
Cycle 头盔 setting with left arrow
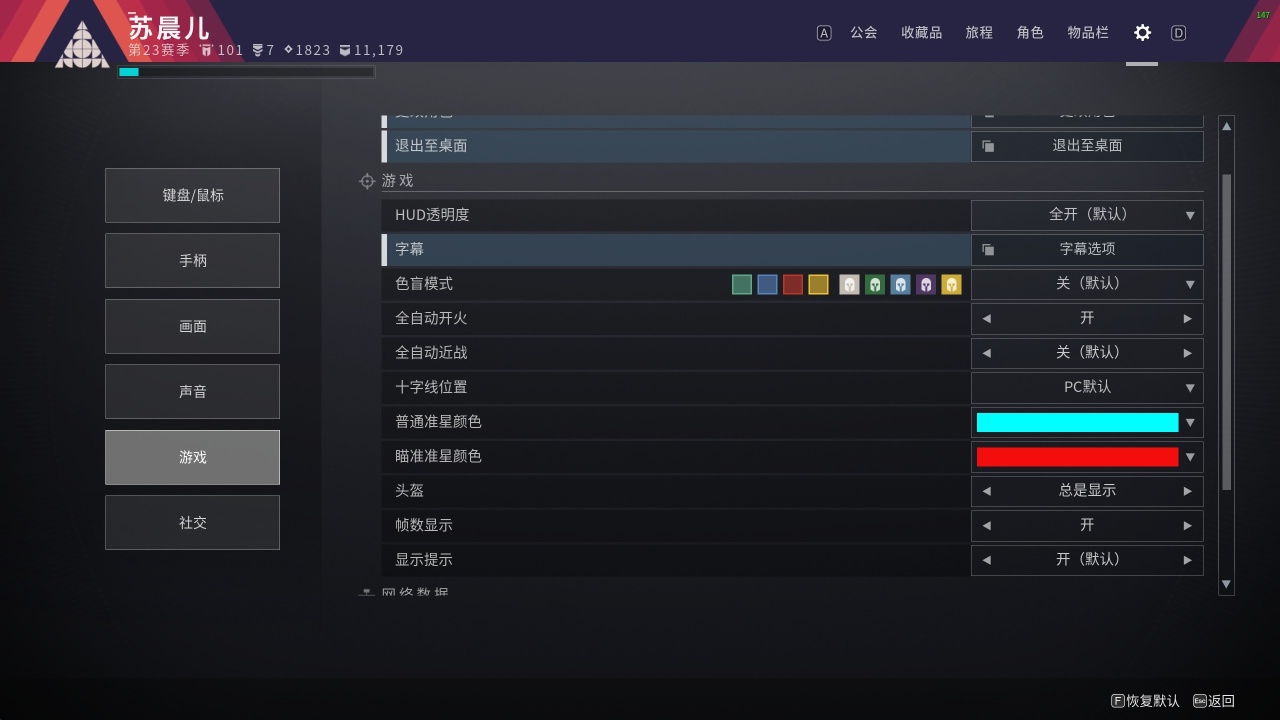pyautogui.click(x=986, y=491)
